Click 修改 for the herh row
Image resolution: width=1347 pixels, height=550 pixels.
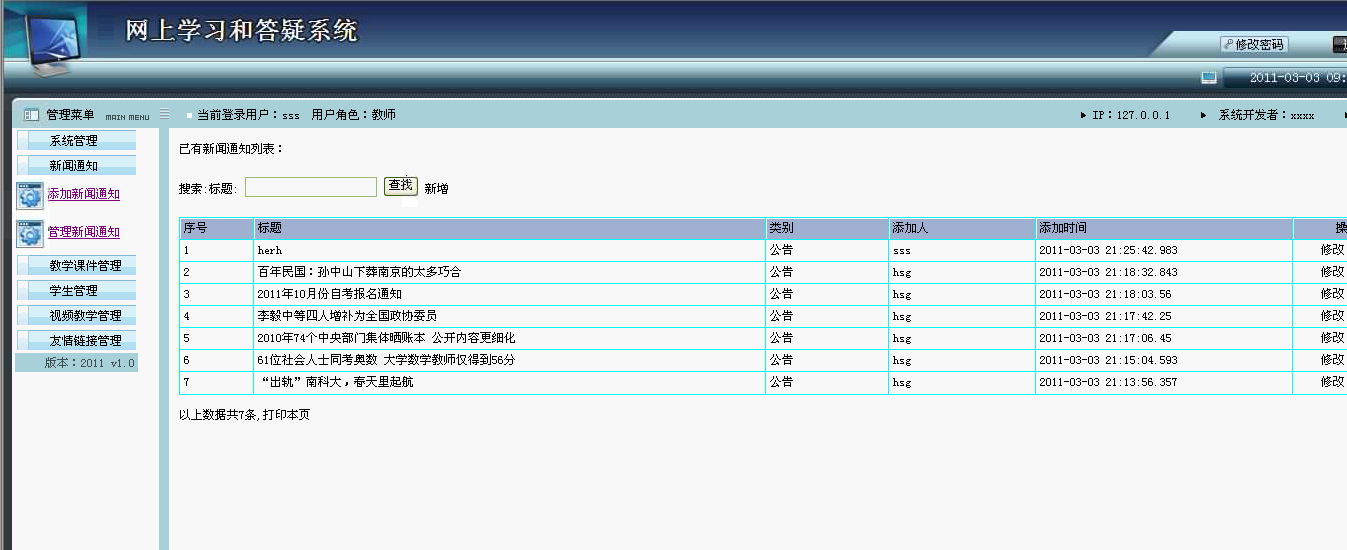[x=1332, y=250]
